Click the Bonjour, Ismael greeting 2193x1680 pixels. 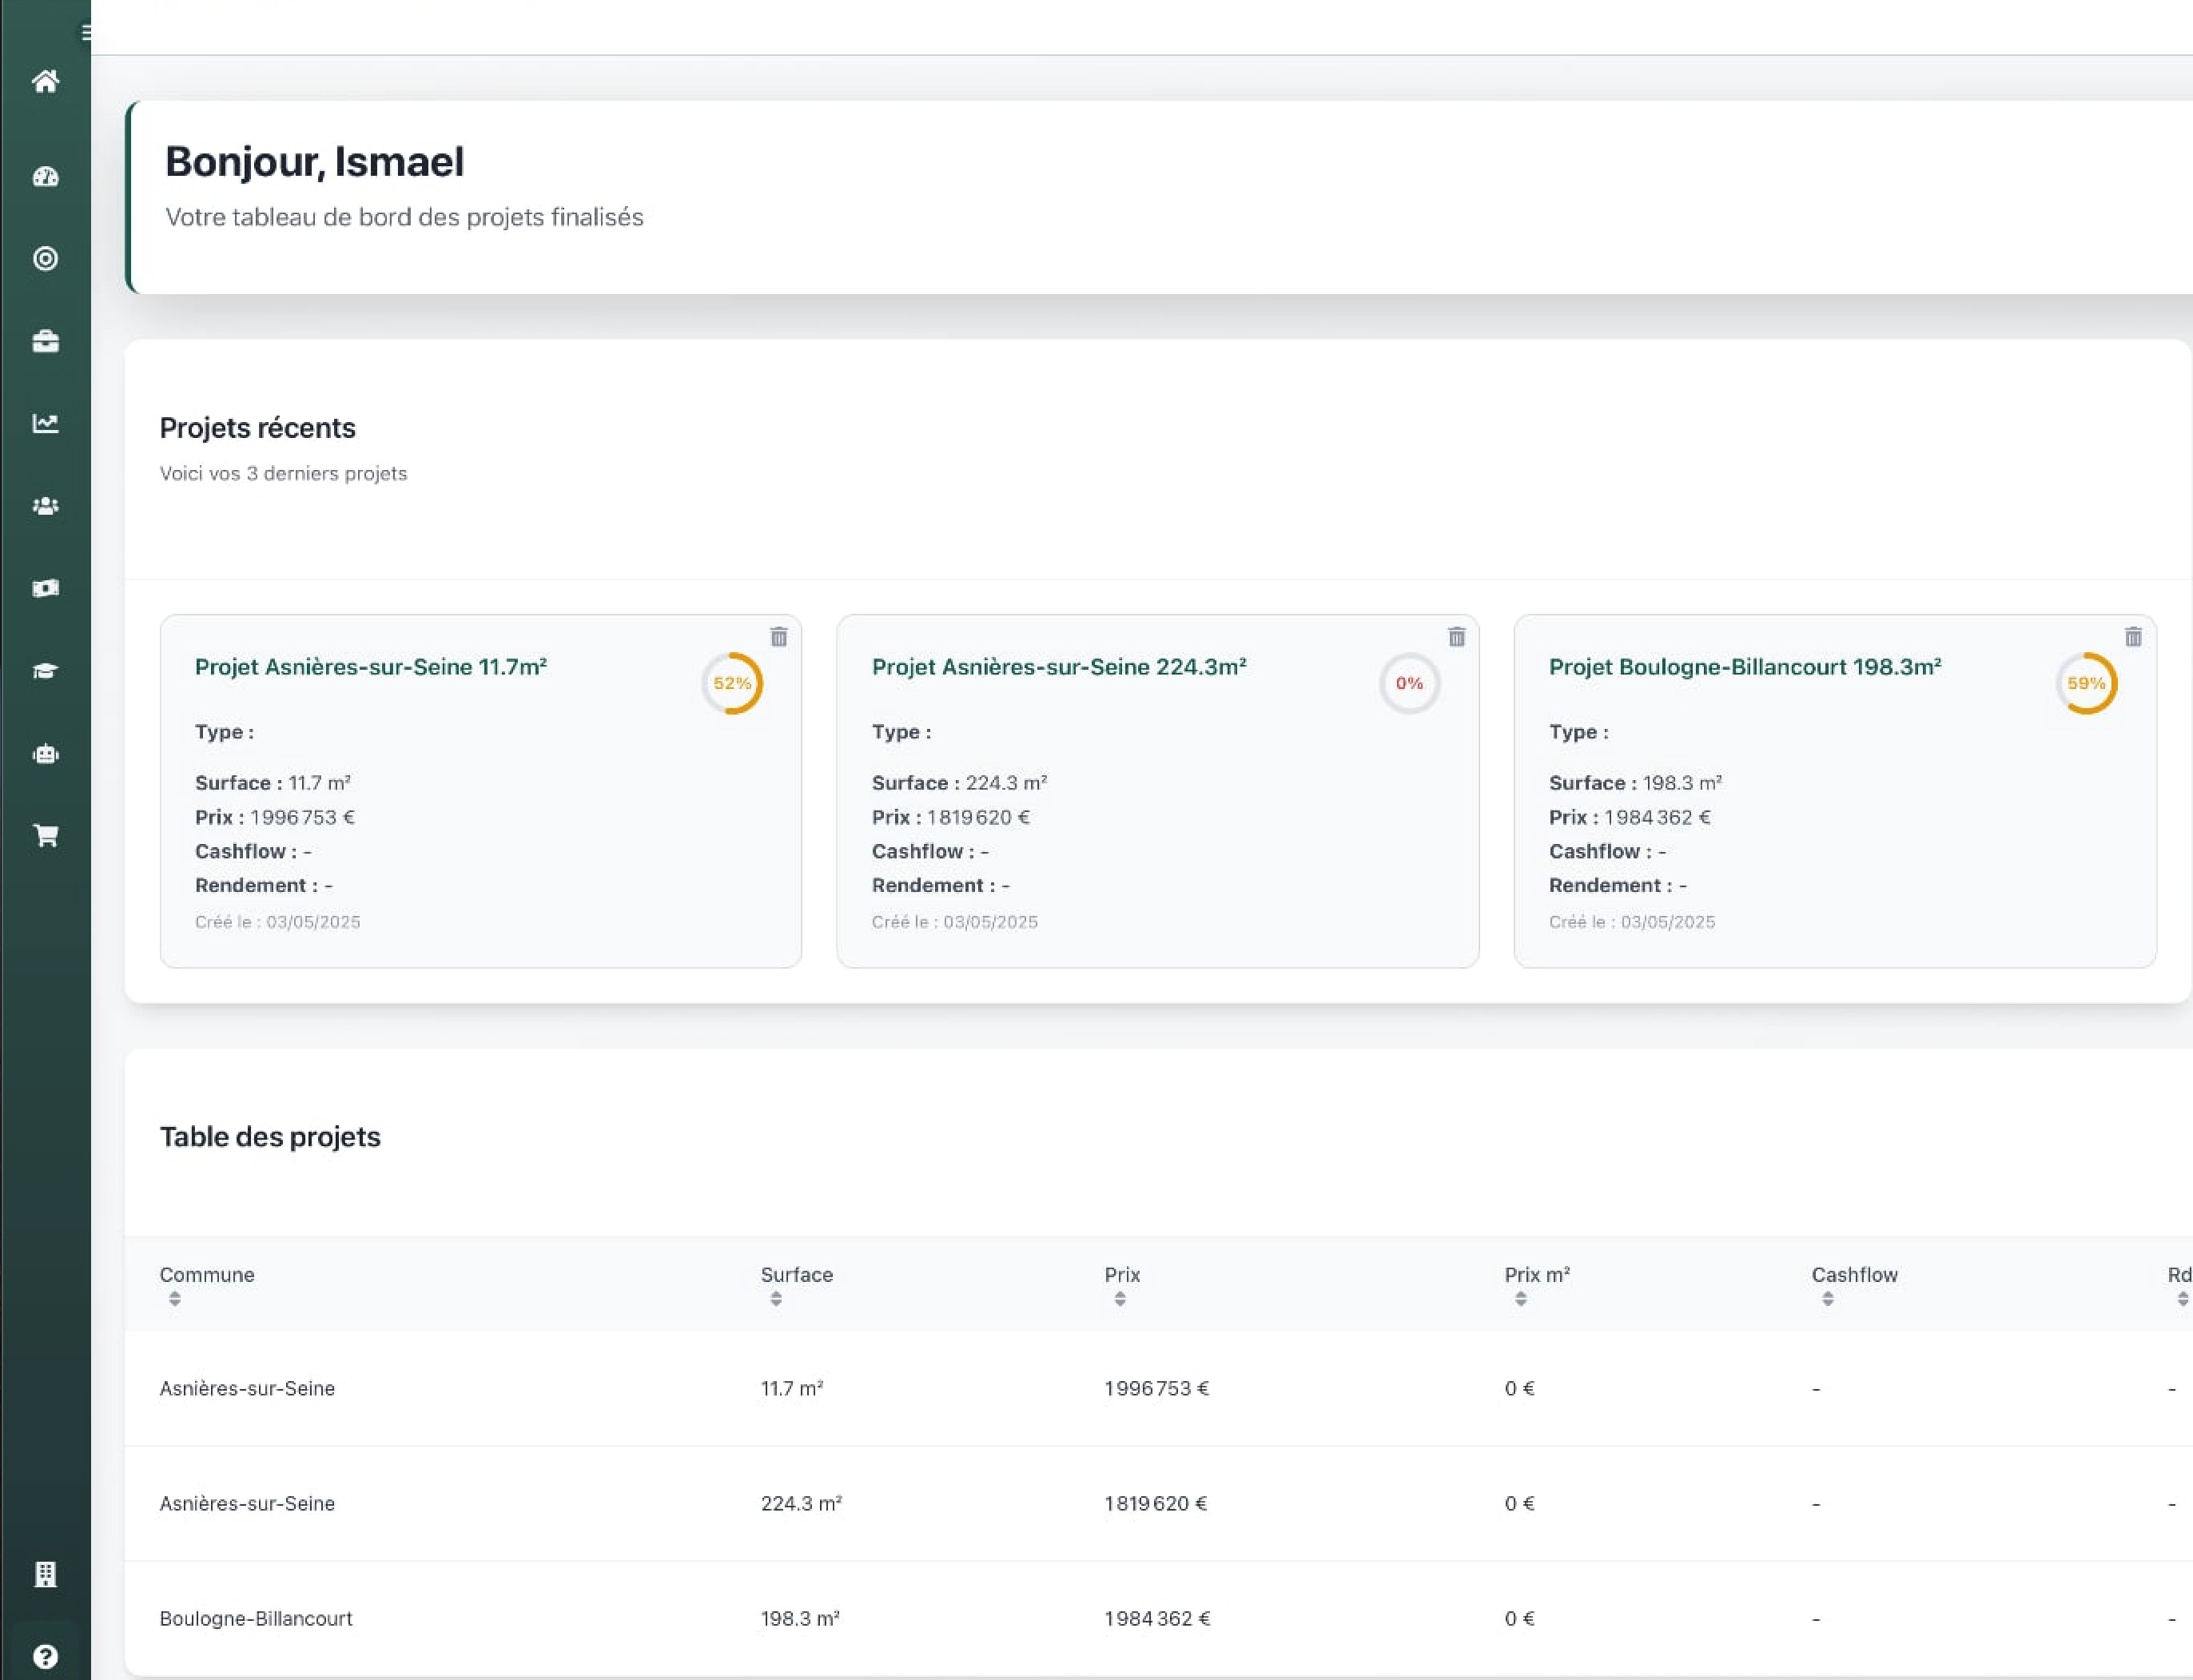tap(315, 162)
